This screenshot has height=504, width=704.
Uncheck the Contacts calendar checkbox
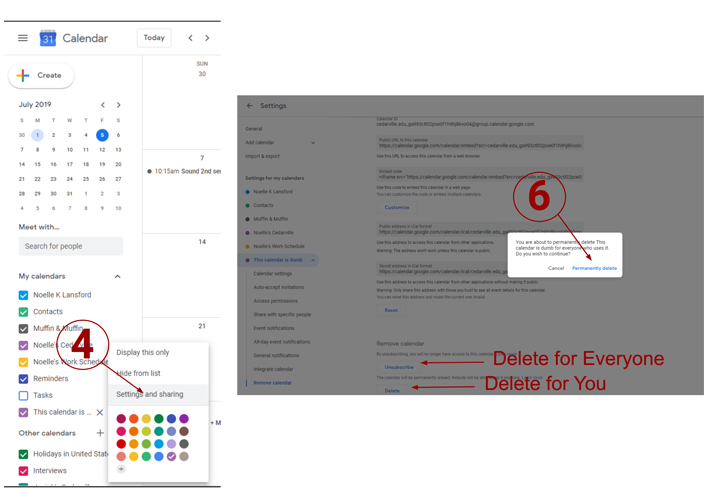(24, 312)
